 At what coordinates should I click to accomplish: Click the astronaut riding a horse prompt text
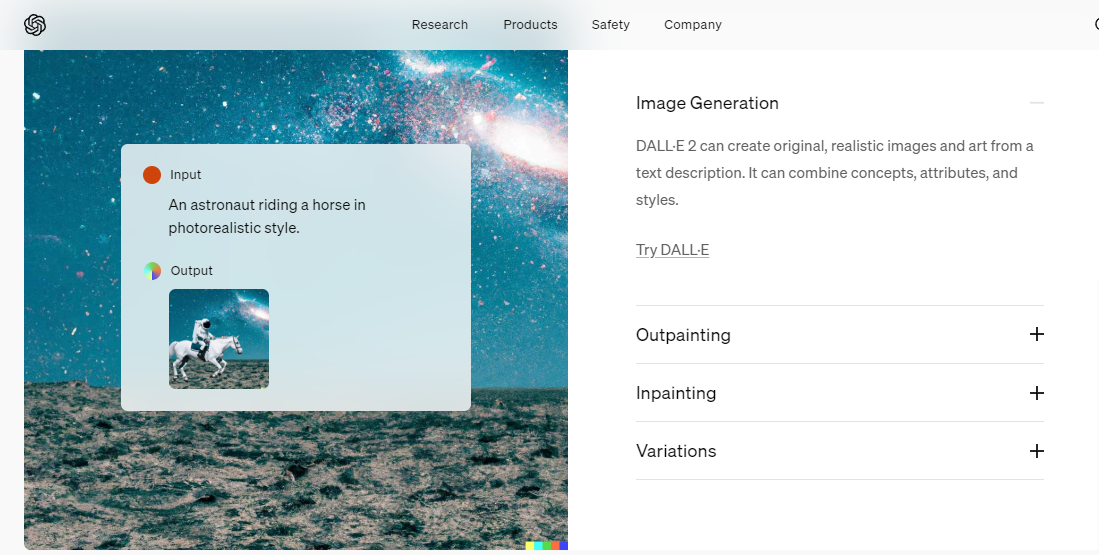pos(266,216)
